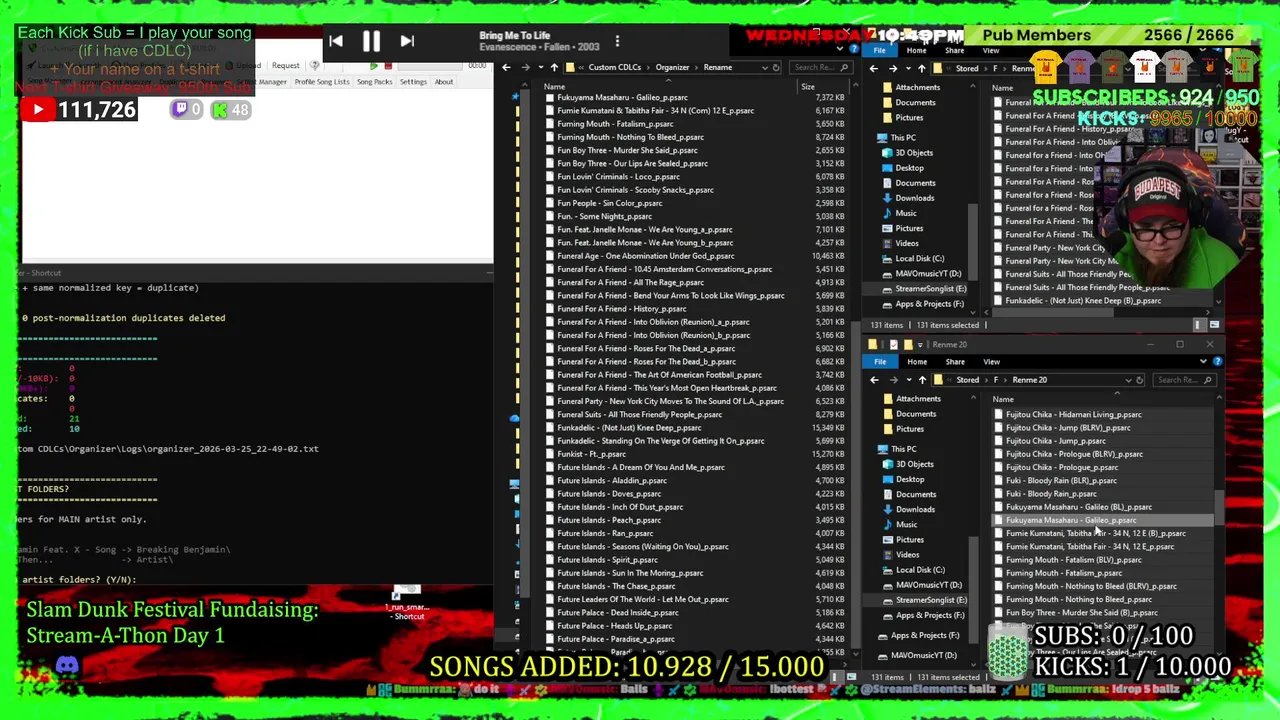This screenshot has width=1280, height=720.
Task: Open the Settings tab in CDLC tool
Action: click(x=413, y=82)
